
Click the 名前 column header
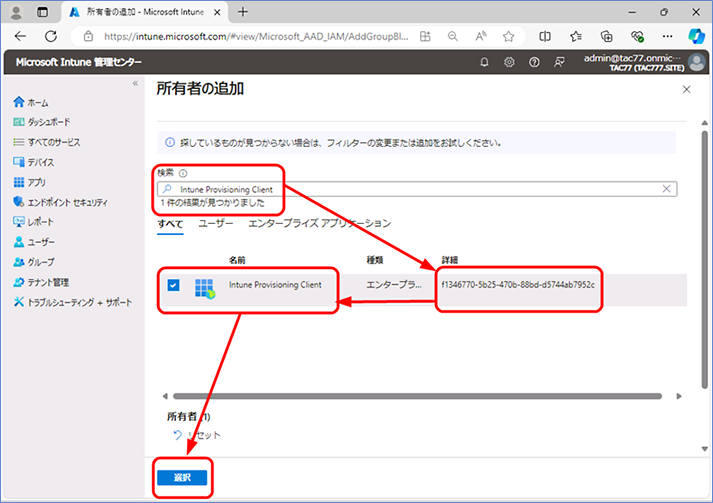pyautogui.click(x=237, y=260)
